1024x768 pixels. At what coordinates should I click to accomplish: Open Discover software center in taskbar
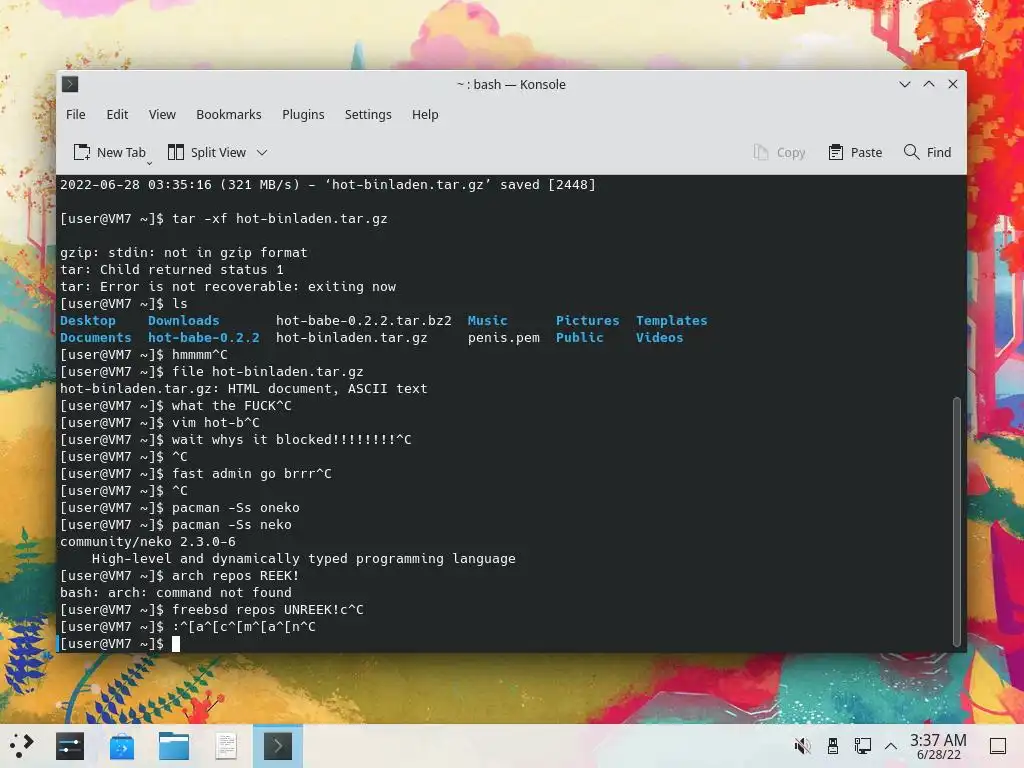pos(121,746)
